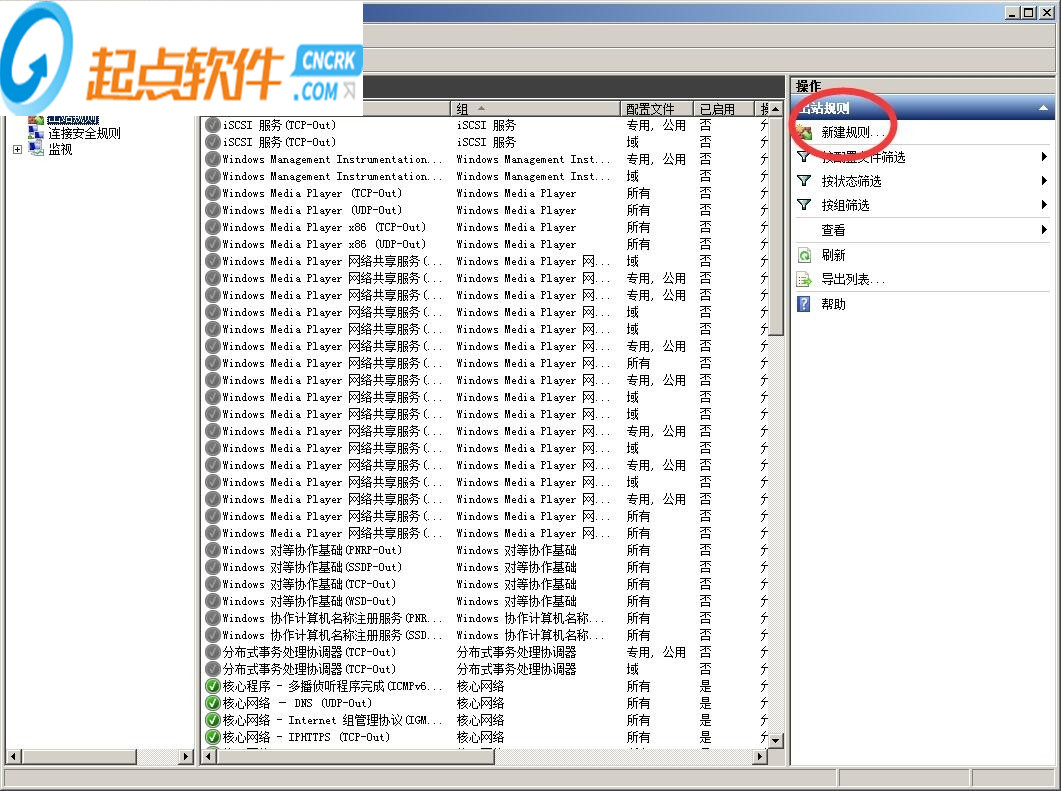Click the filter-by-group funnel icon
The image size is (1061, 791).
click(x=804, y=204)
